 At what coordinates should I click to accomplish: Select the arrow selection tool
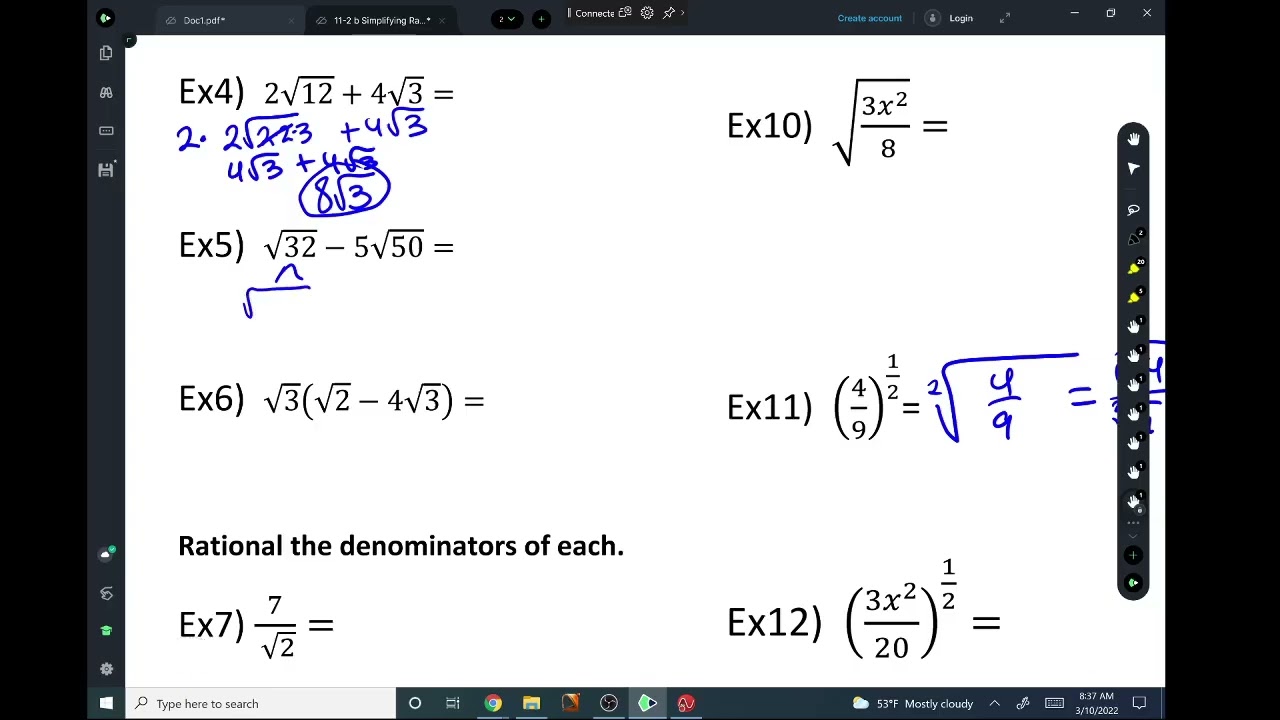pyautogui.click(x=1133, y=168)
